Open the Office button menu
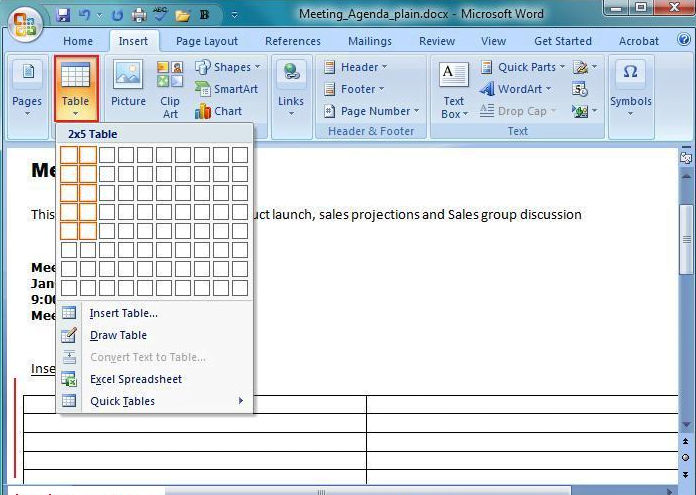 (25, 24)
